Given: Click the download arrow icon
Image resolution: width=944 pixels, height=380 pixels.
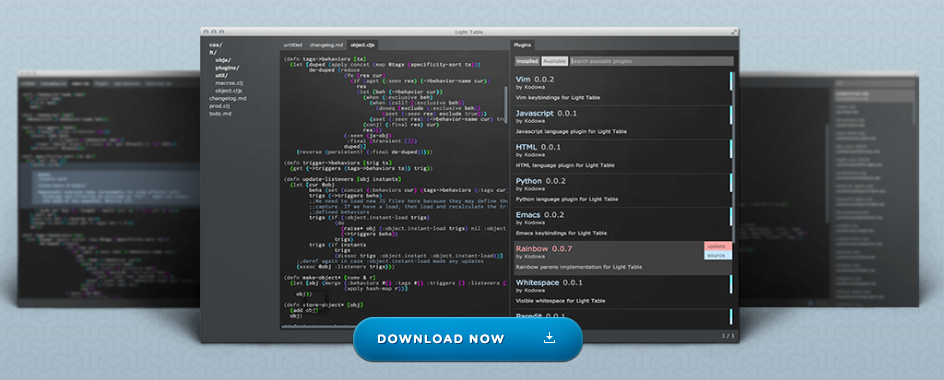Looking at the screenshot, I should (x=549, y=338).
